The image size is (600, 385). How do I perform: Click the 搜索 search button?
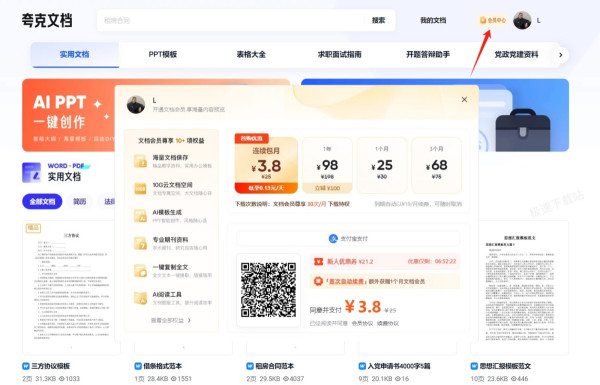pos(378,20)
